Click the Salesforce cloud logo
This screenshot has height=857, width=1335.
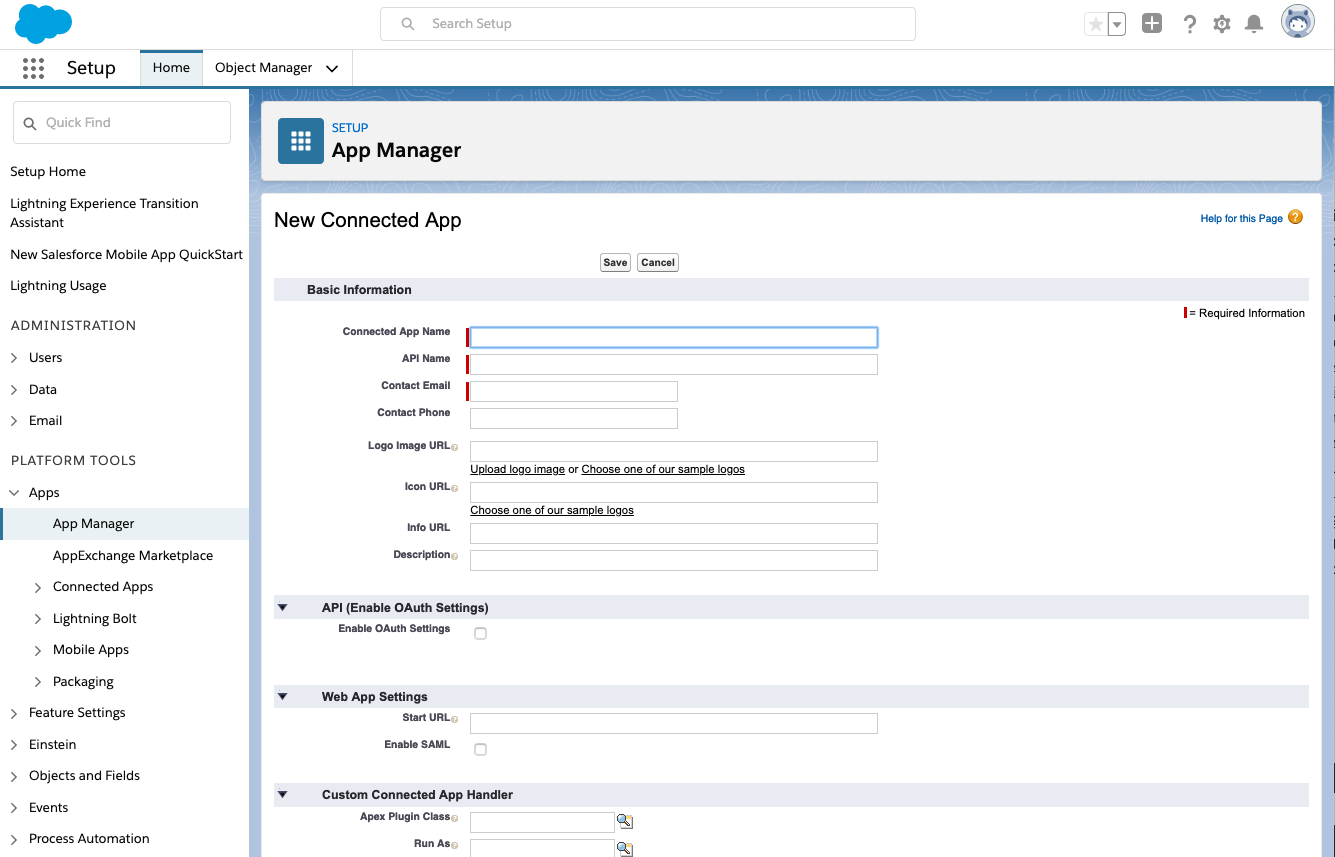44,23
